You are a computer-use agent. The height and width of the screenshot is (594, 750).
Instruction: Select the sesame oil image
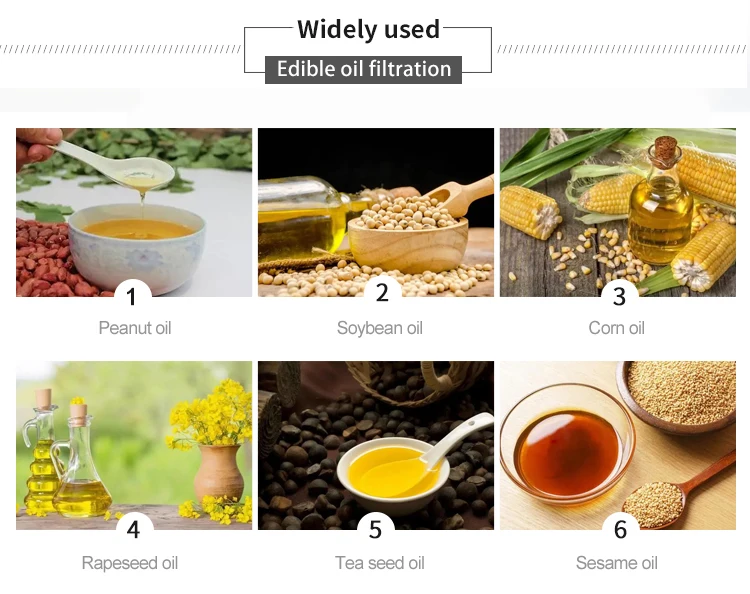click(x=618, y=445)
